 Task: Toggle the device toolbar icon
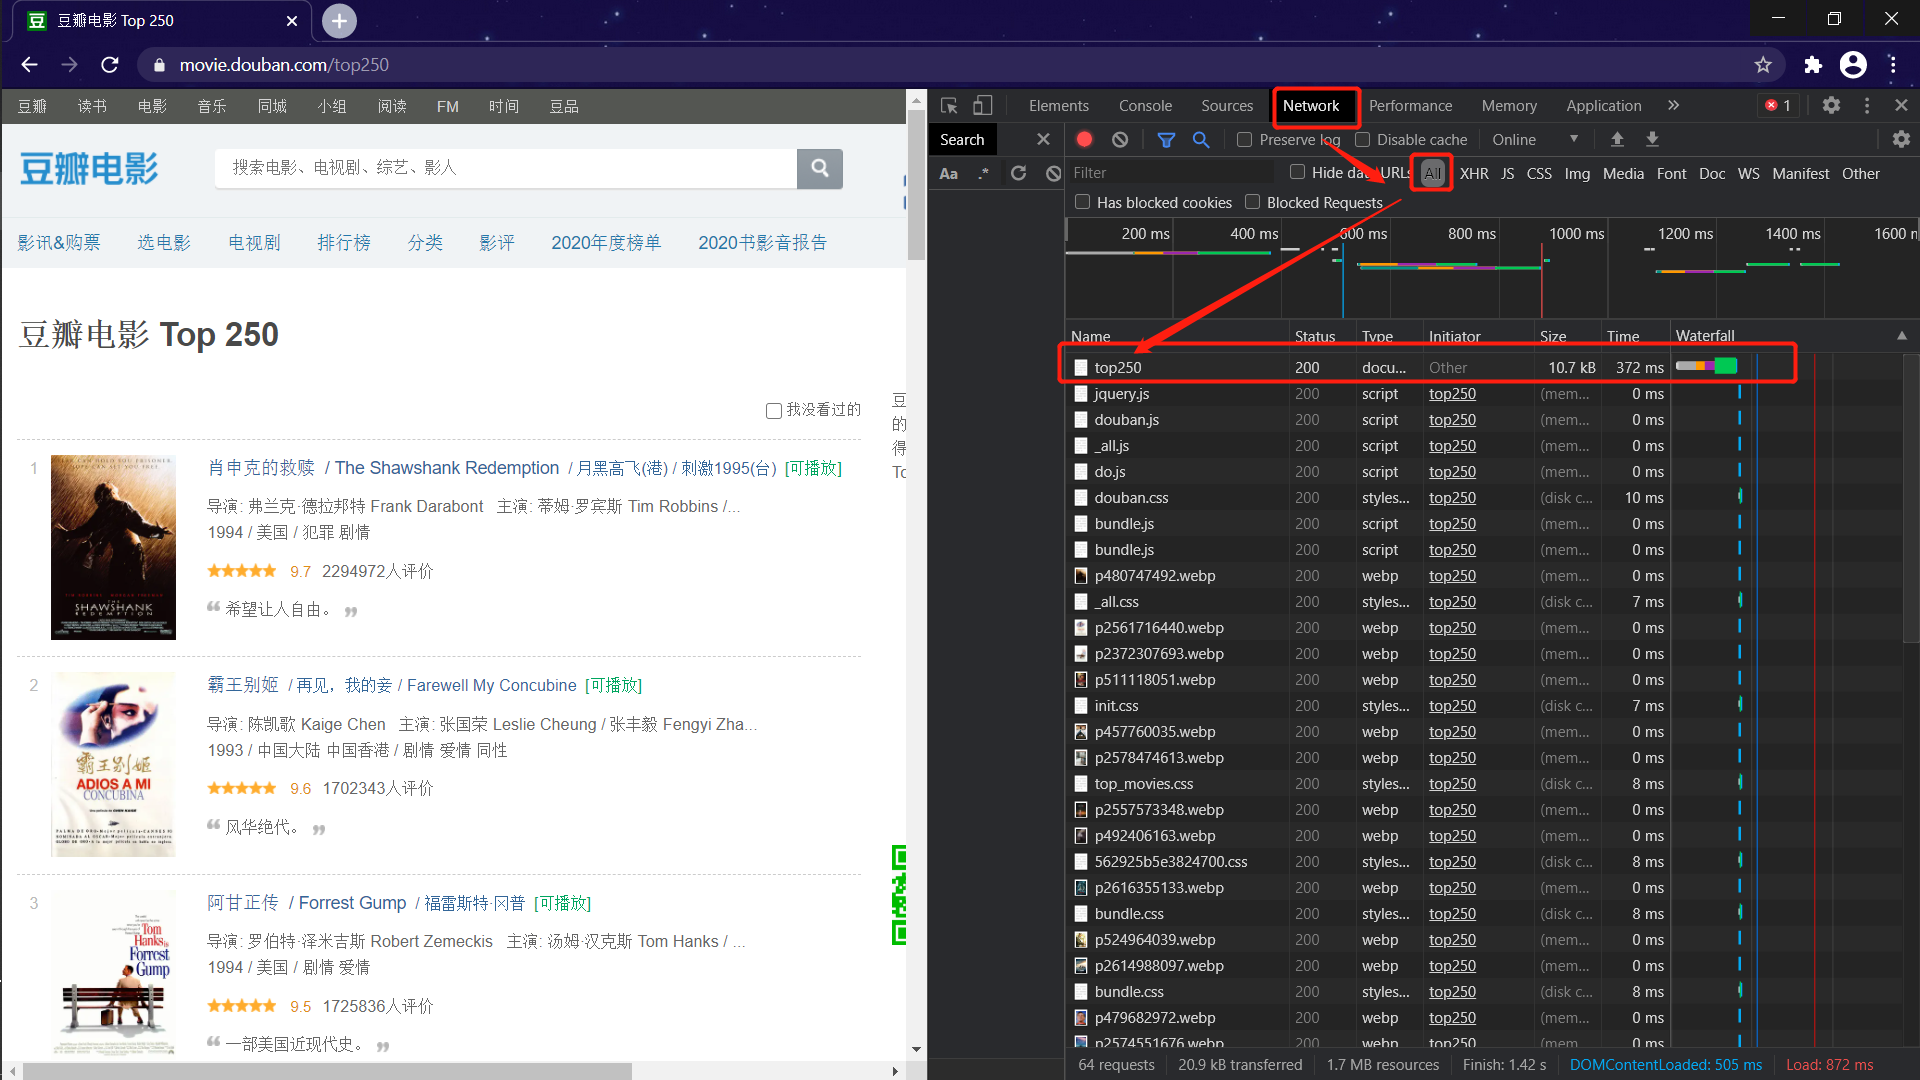[x=983, y=105]
